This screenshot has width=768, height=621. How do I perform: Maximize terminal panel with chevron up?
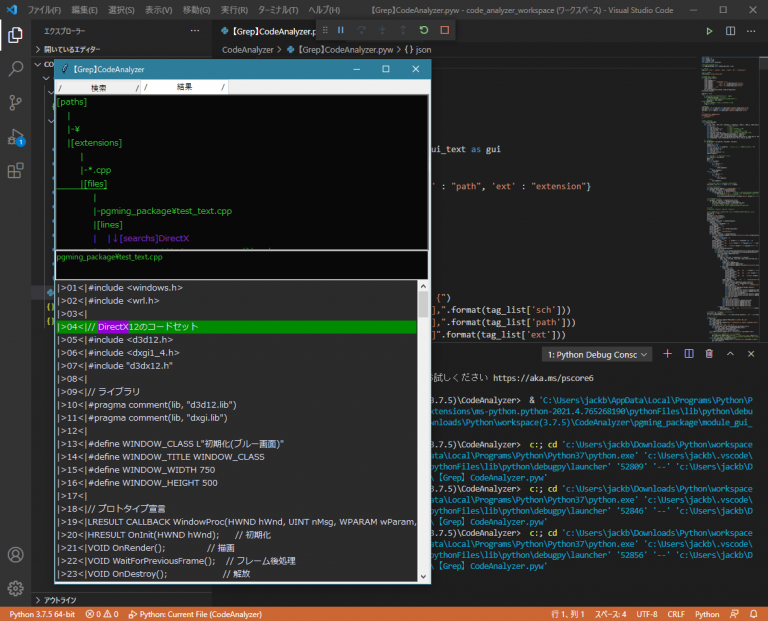[730, 354]
